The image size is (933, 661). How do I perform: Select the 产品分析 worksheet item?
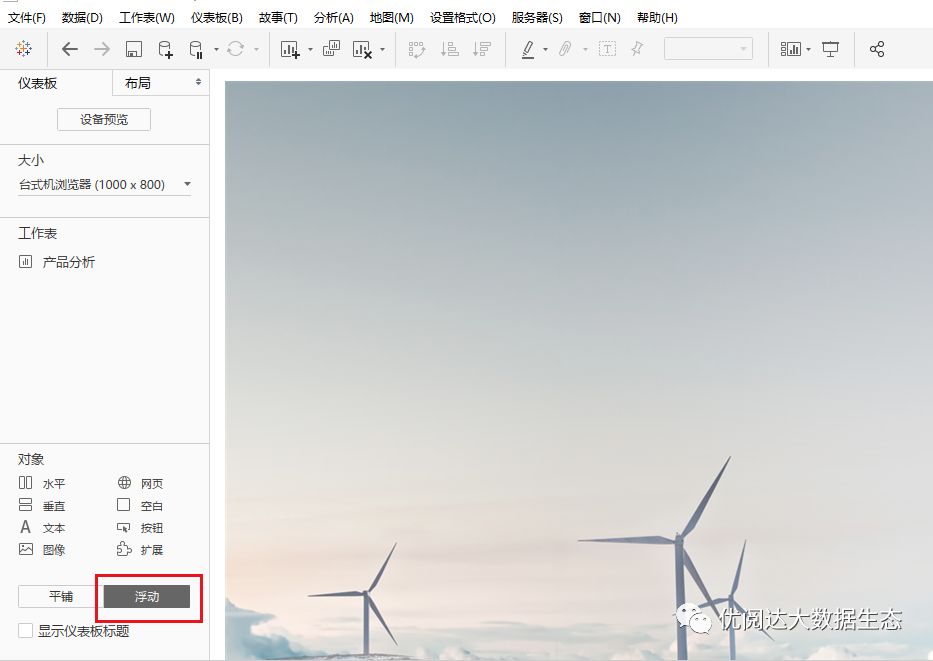[57, 262]
